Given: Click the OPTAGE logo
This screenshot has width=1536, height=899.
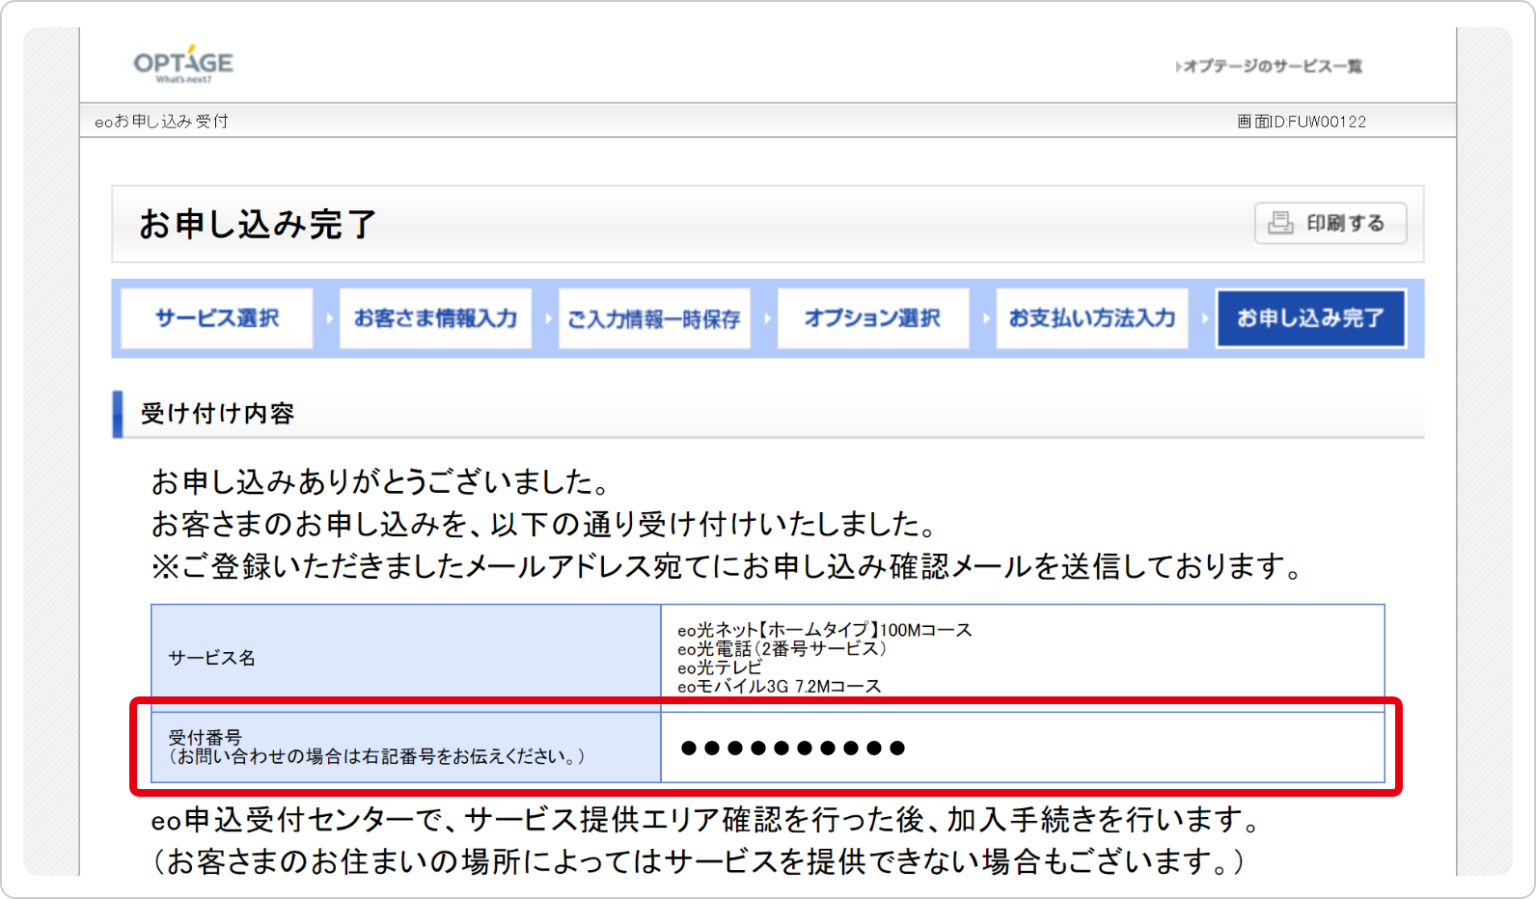Looking at the screenshot, I should (x=182, y=62).
